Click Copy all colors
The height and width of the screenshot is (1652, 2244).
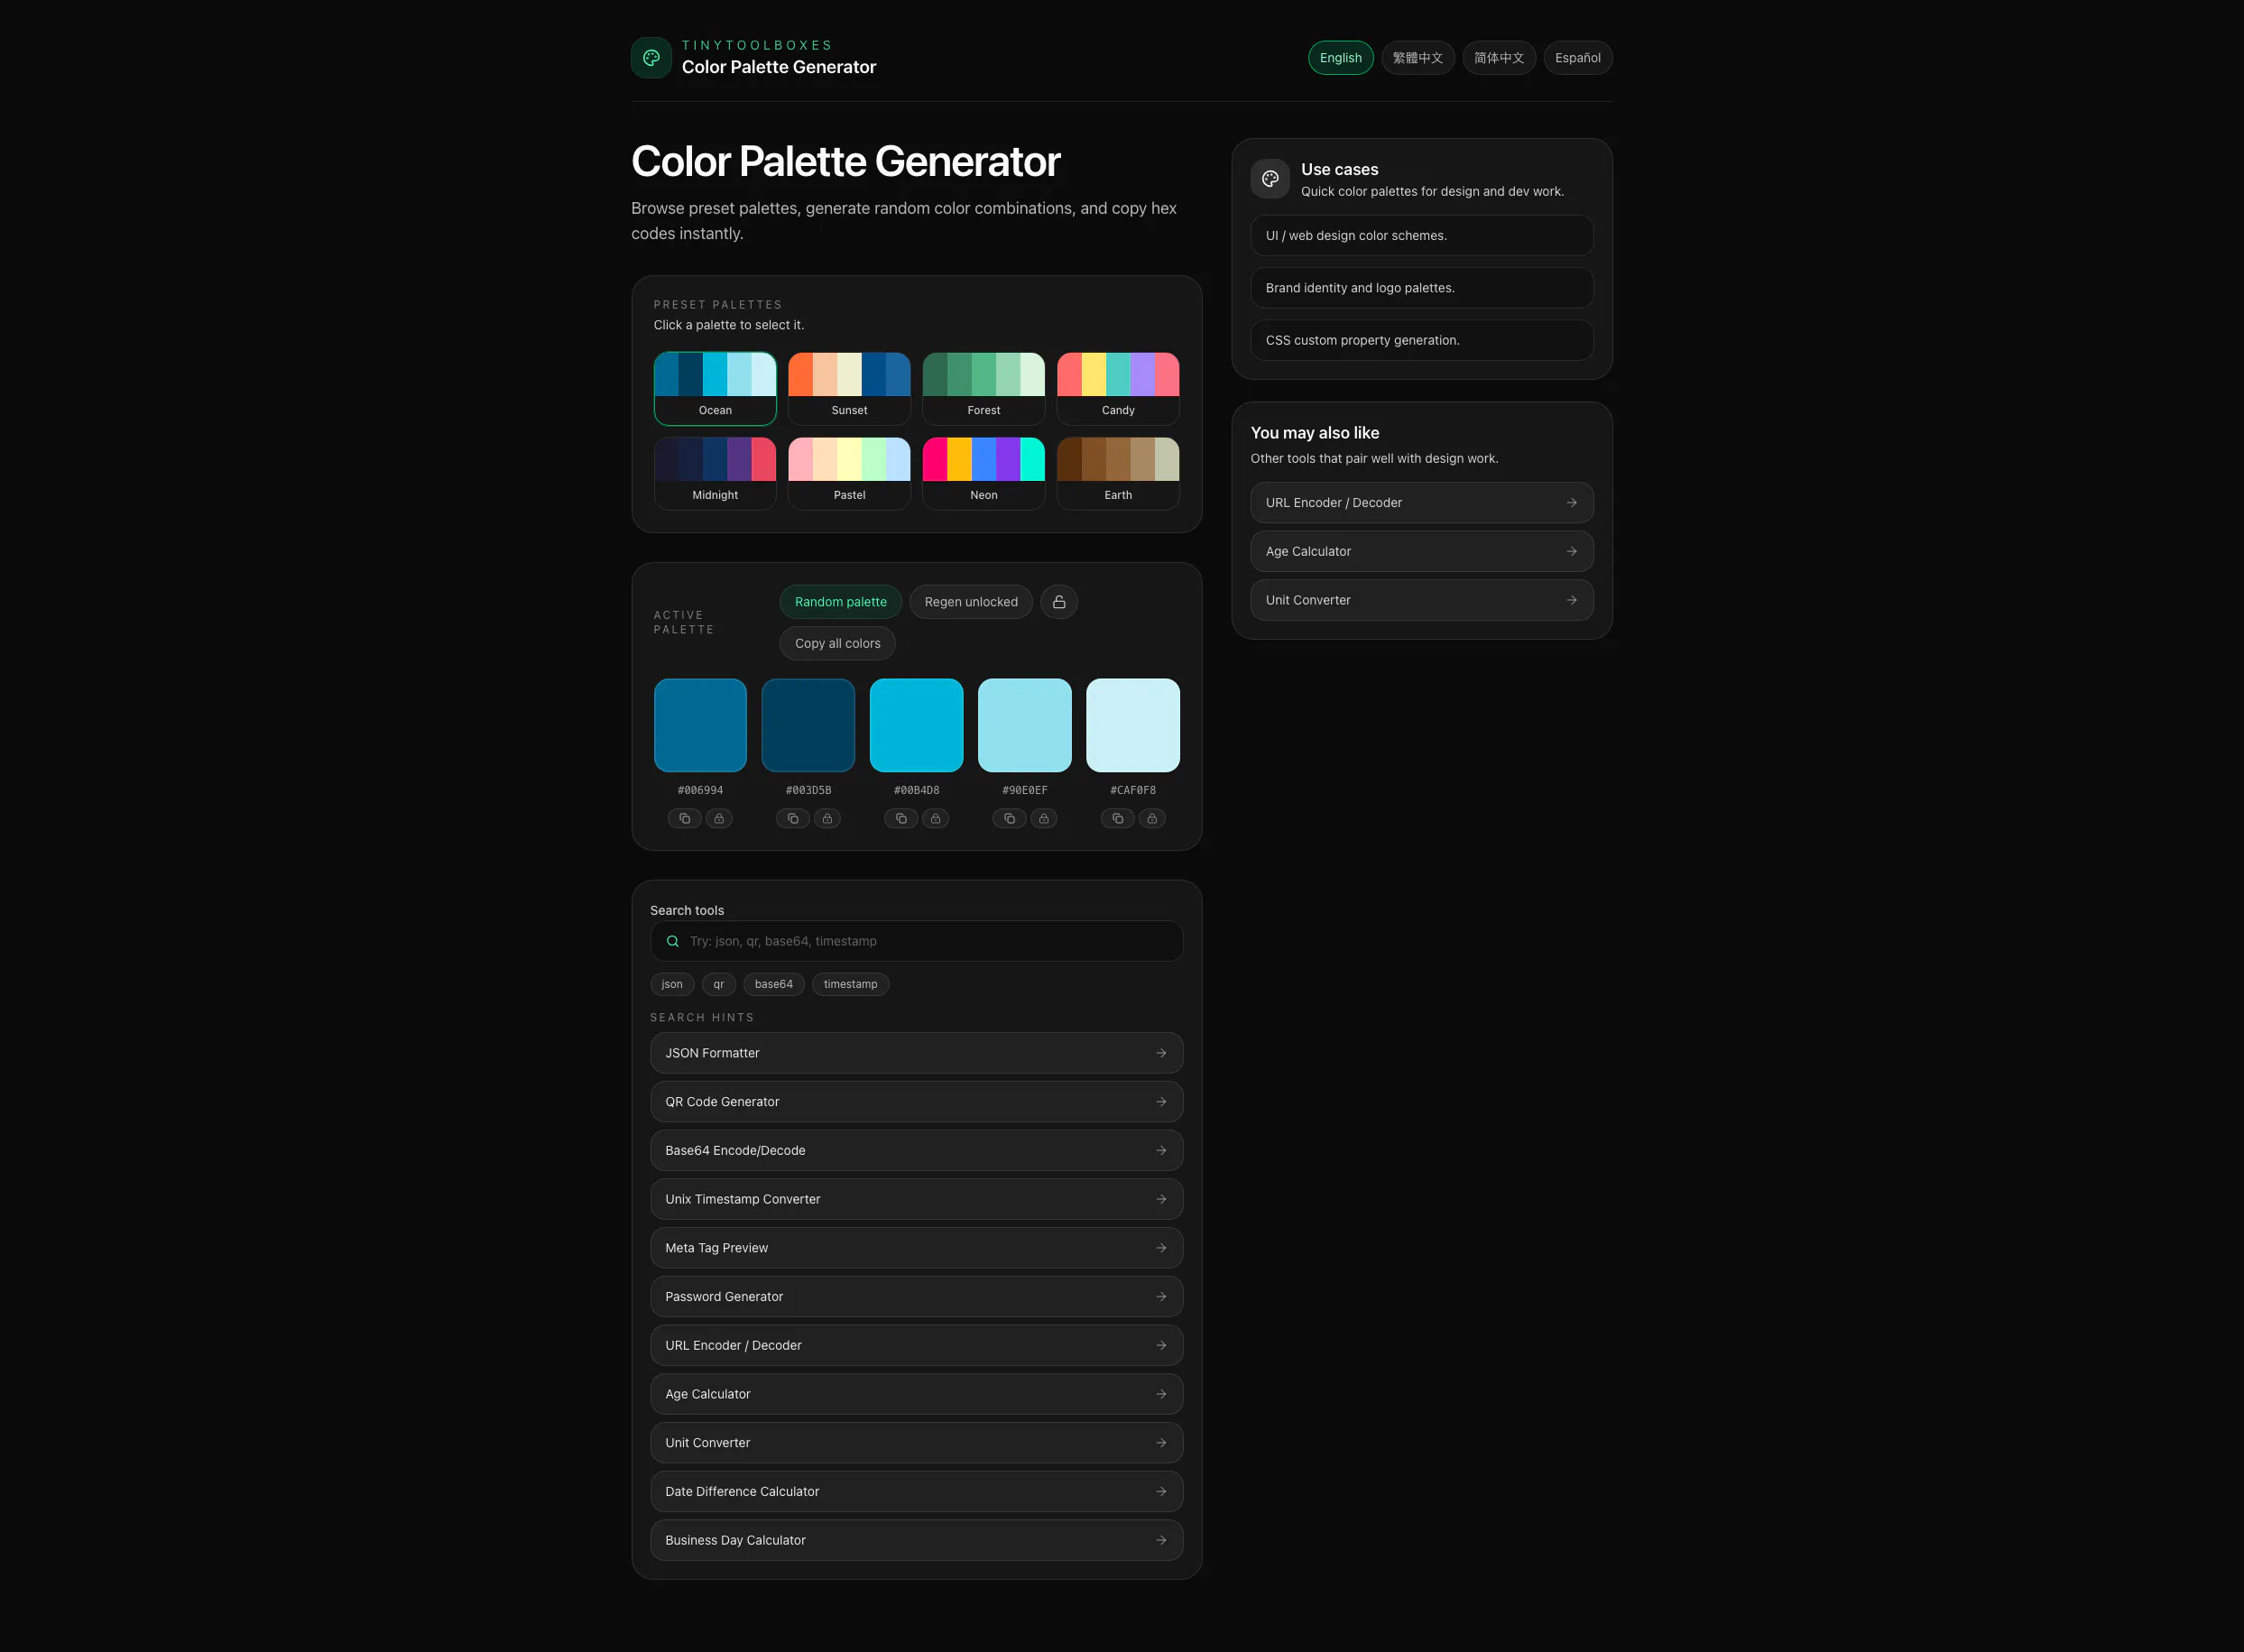pos(837,644)
